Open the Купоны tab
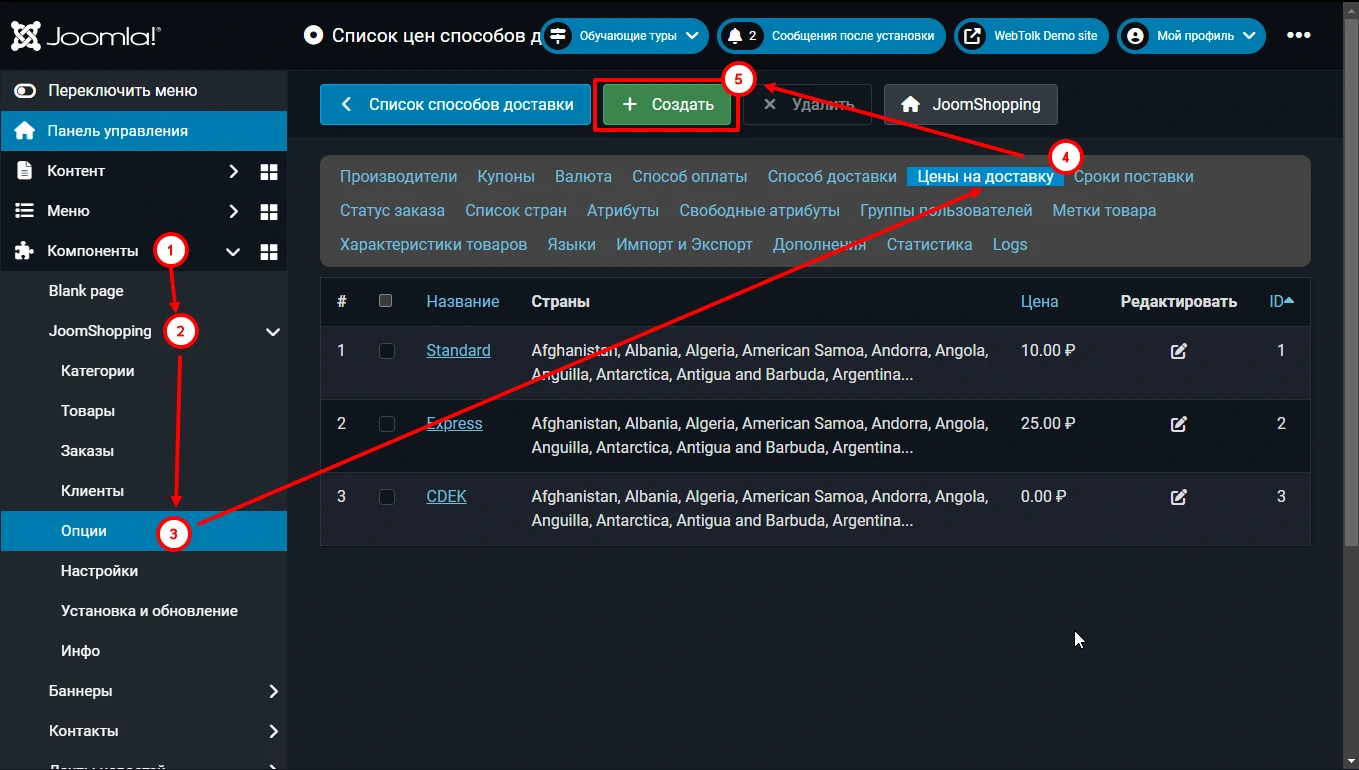Viewport: 1359px width, 770px height. (506, 177)
